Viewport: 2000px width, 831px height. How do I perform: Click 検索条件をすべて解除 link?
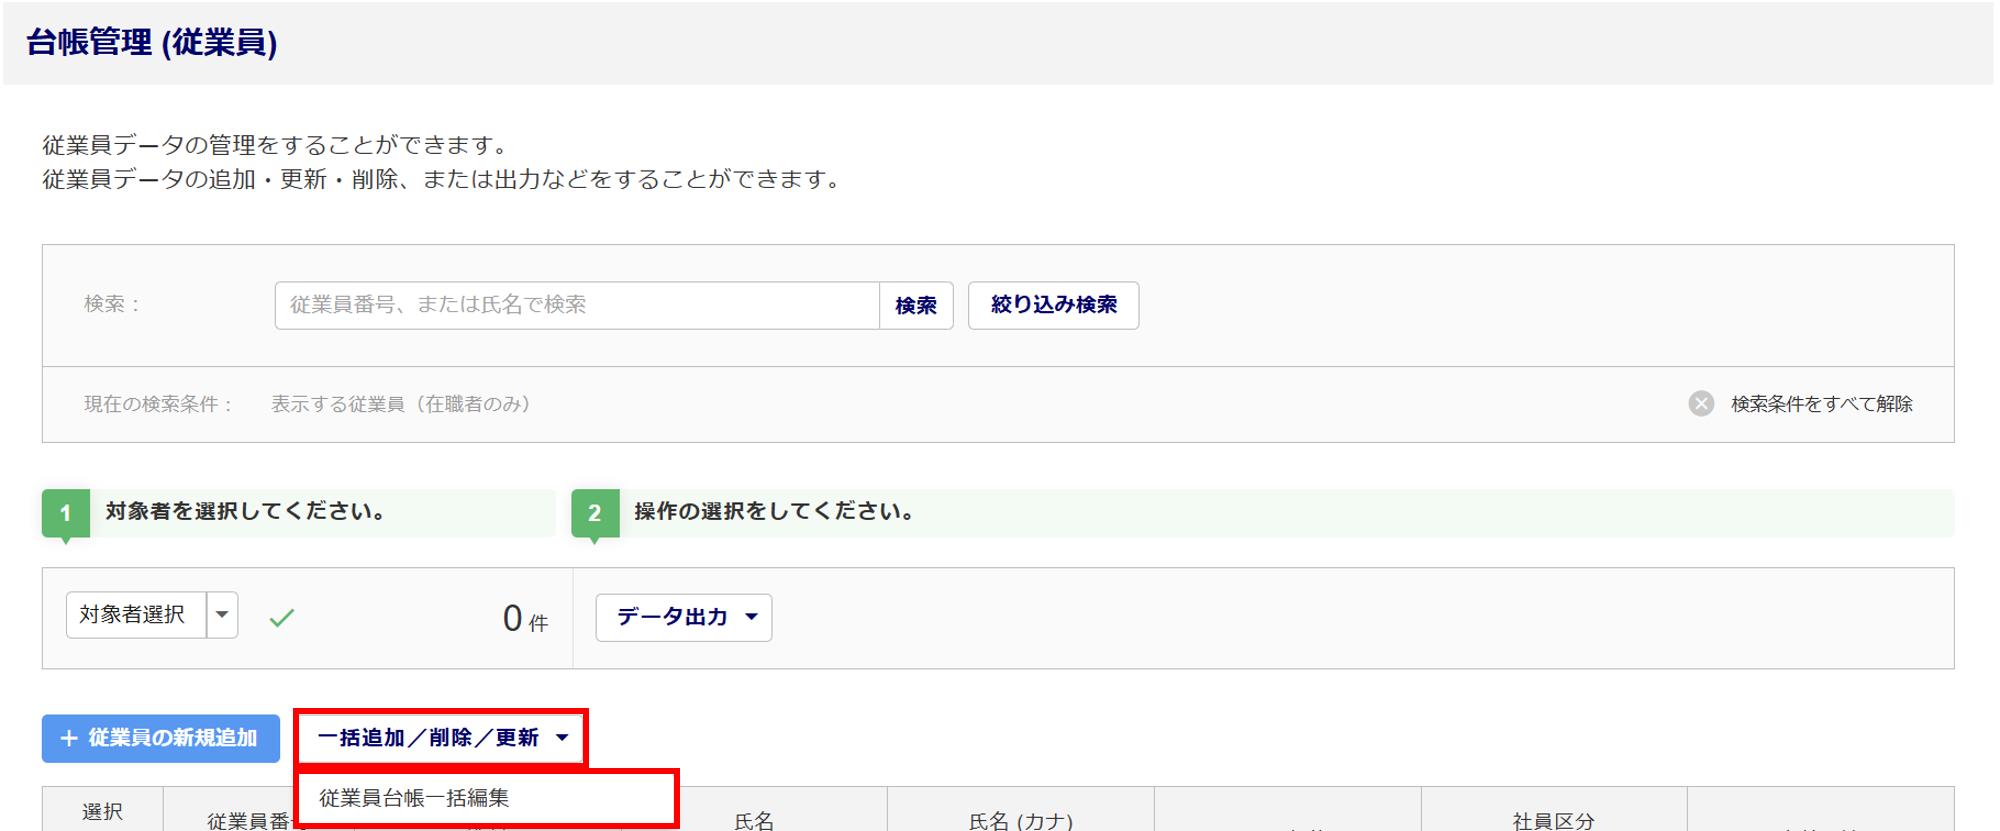pyautogui.click(x=1821, y=403)
